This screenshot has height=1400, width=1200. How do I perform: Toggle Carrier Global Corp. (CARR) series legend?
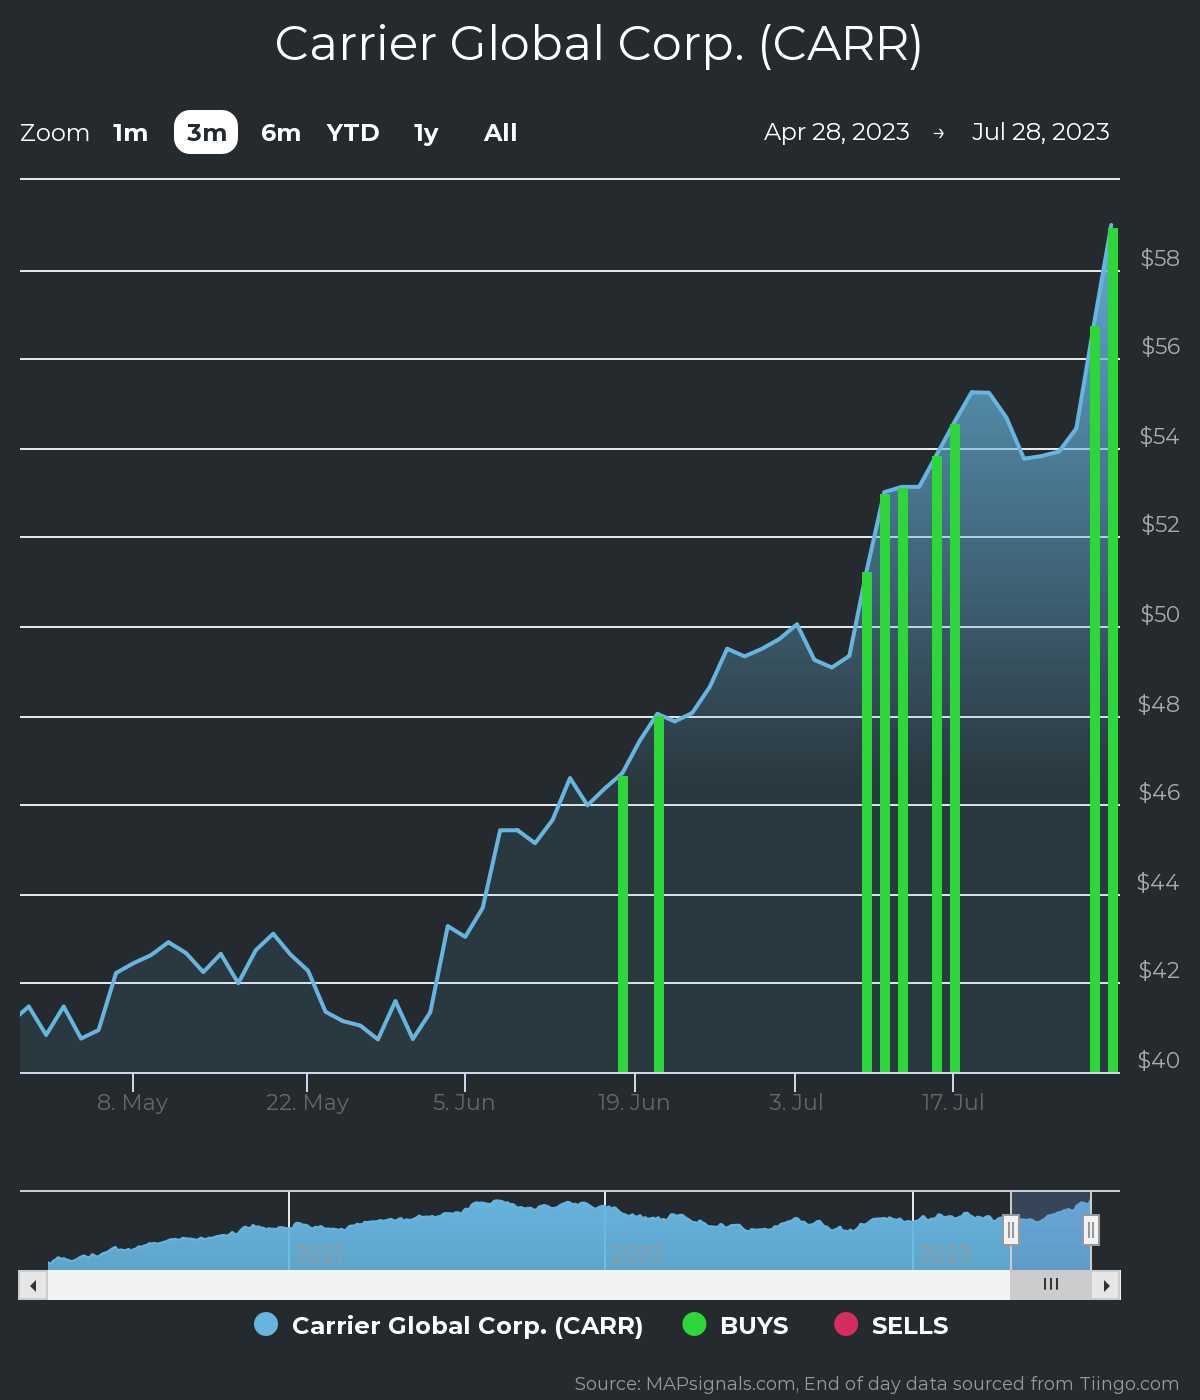(449, 1325)
